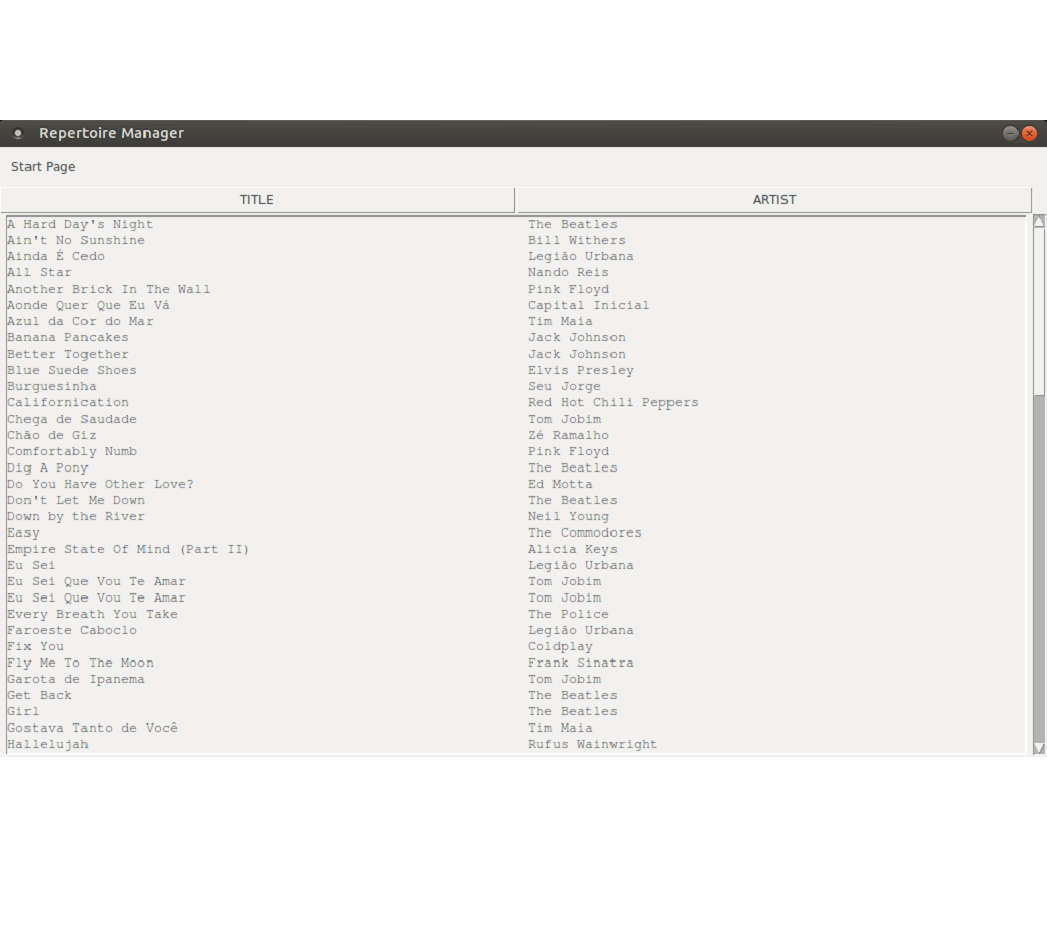This screenshot has width=1047, height=941.
Task: Select 'Burguesinha' song
Action: (52, 386)
